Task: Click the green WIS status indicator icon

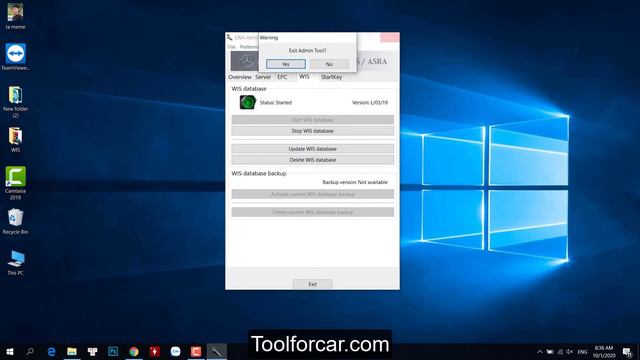Action: click(247, 102)
